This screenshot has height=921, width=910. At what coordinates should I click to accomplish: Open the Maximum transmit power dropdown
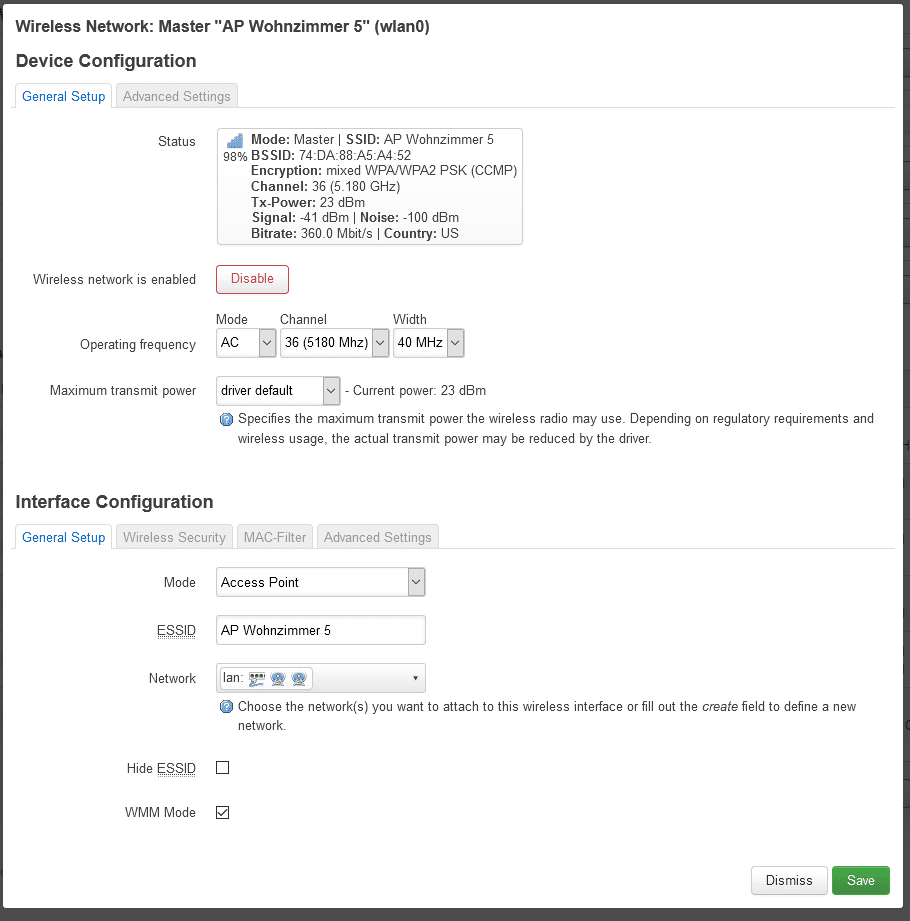click(x=278, y=390)
